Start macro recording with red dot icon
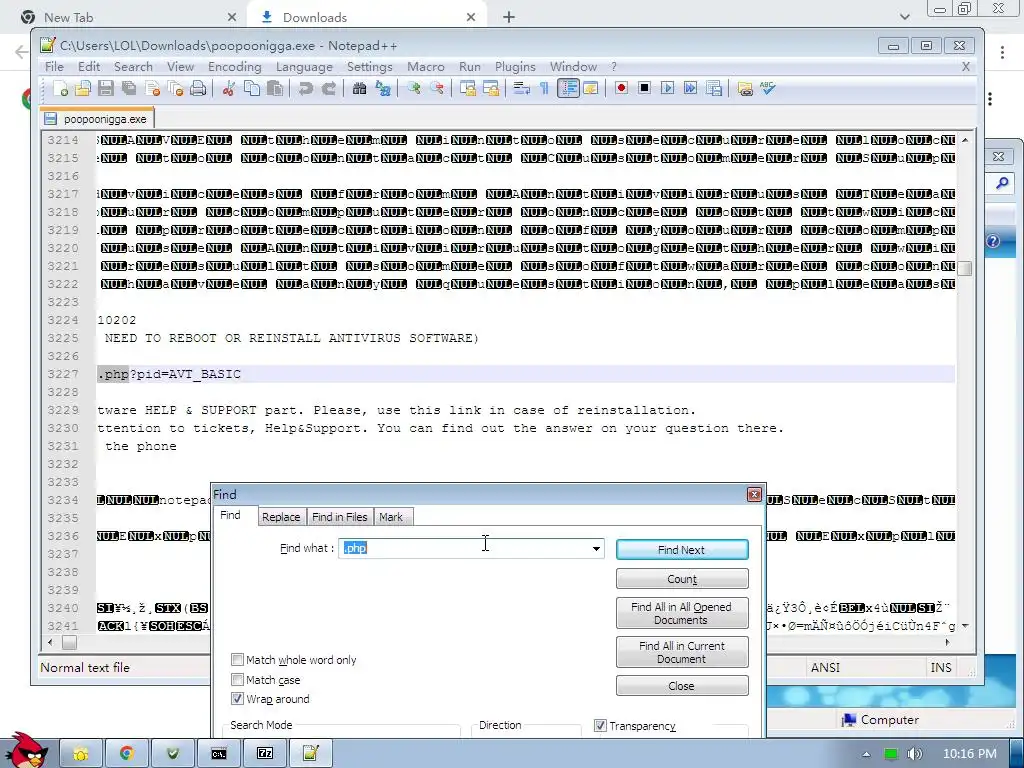Viewport: 1024px width, 768px height. [x=621, y=88]
